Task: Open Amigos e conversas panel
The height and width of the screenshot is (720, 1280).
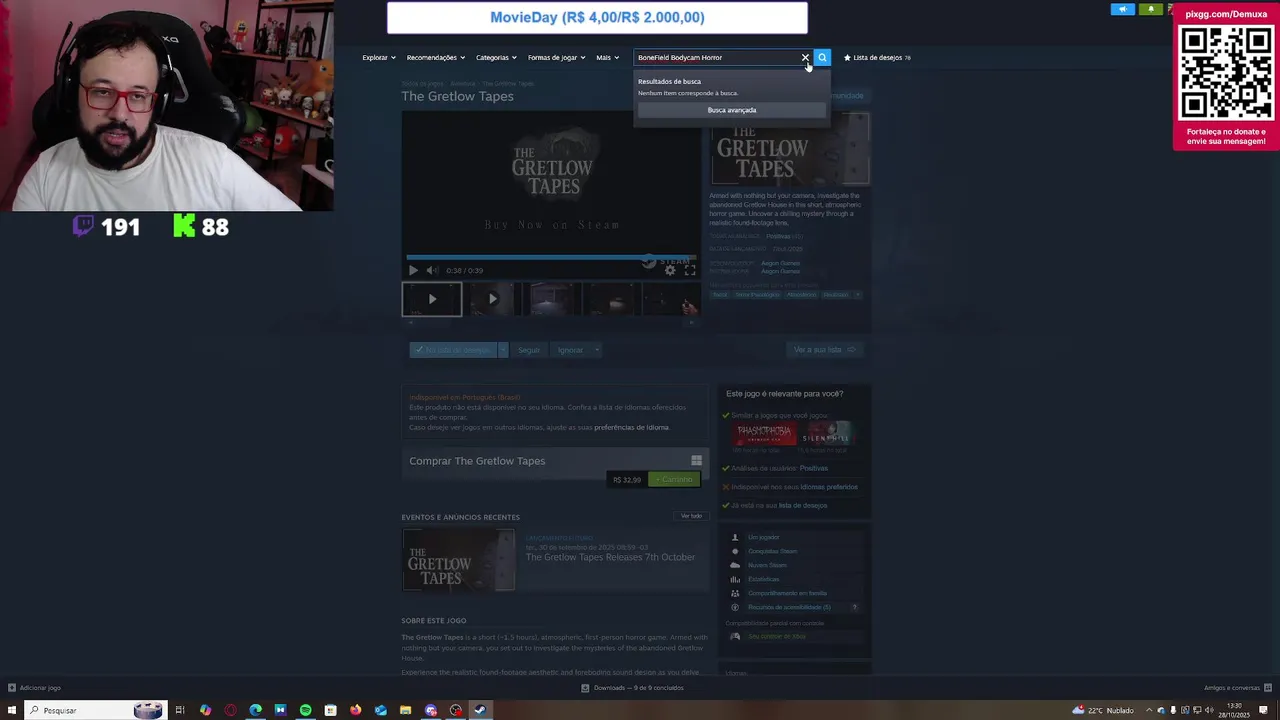Action: (x=1237, y=688)
